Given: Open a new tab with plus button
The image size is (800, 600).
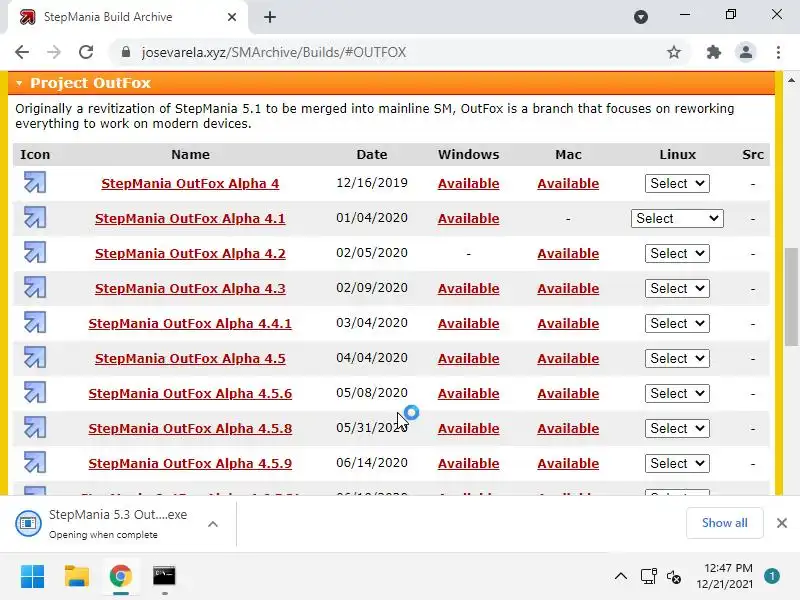Looking at the screenshot, I should click(x=270, y=17).
